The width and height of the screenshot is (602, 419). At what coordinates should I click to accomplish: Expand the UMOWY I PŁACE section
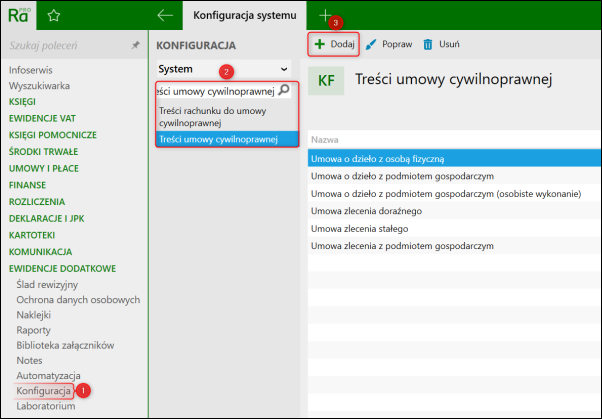44,169
